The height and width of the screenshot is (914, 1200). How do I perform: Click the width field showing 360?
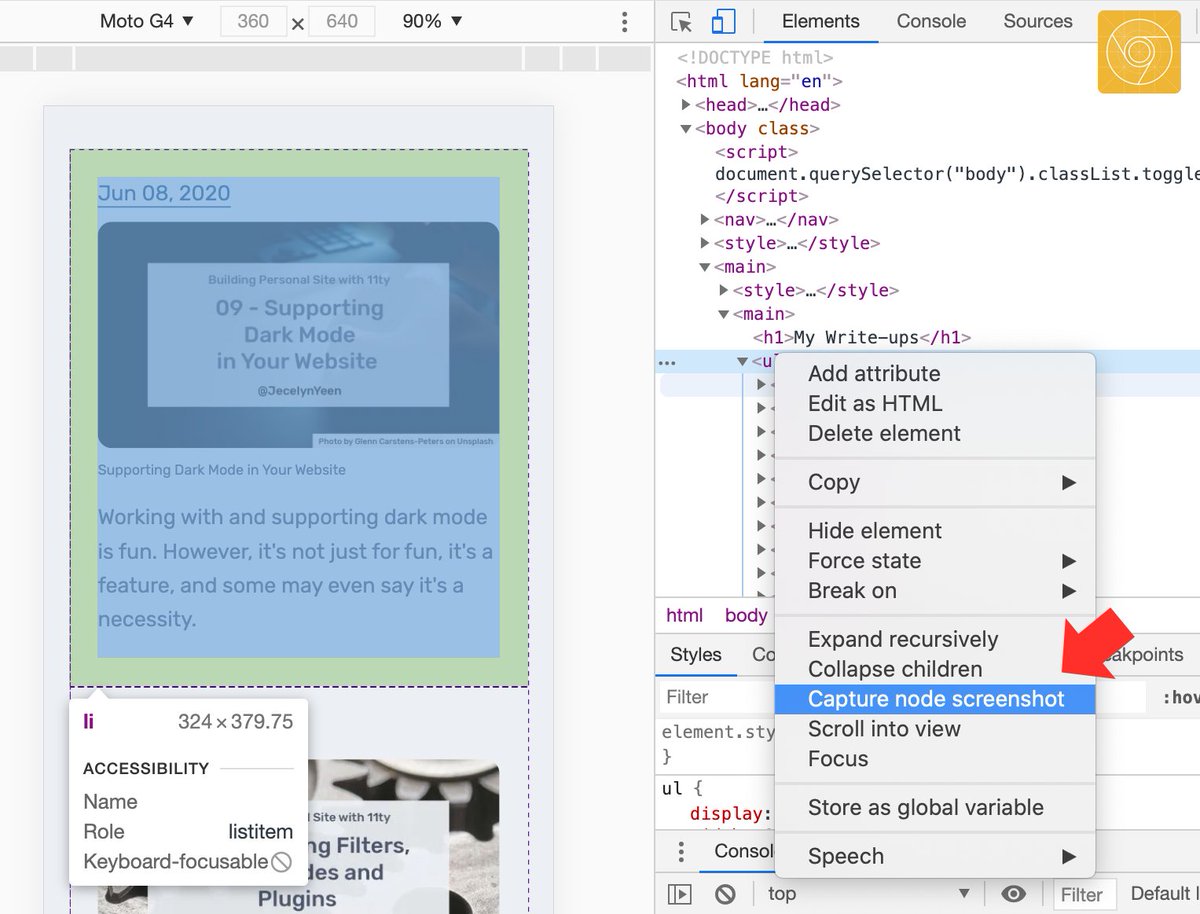tap(253, 21)
